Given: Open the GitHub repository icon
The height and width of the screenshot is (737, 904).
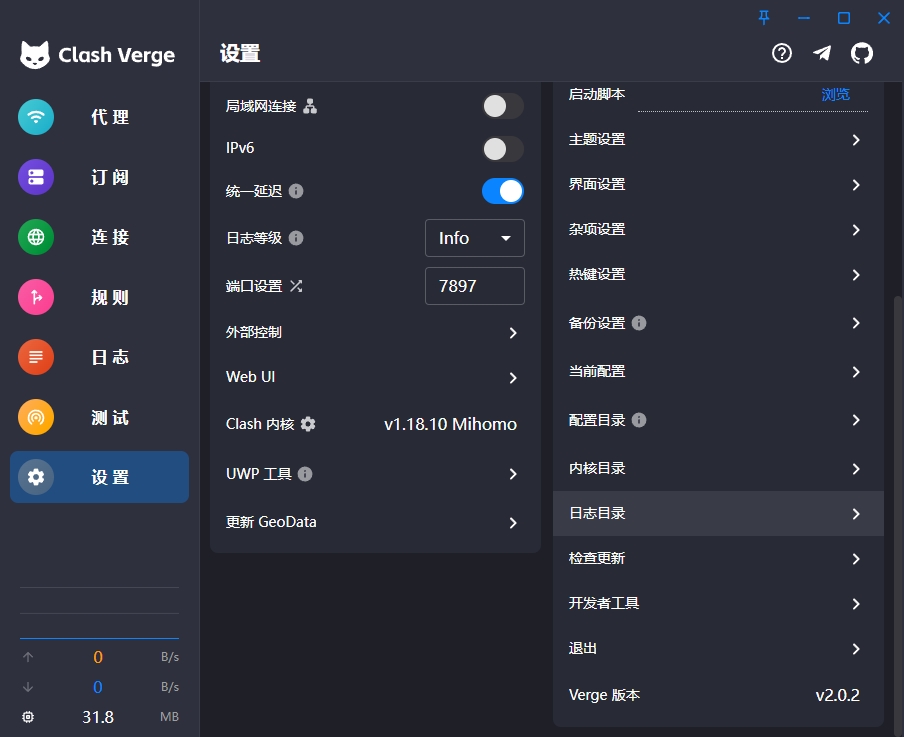Looking at the screenshot, I should (861, 54).
